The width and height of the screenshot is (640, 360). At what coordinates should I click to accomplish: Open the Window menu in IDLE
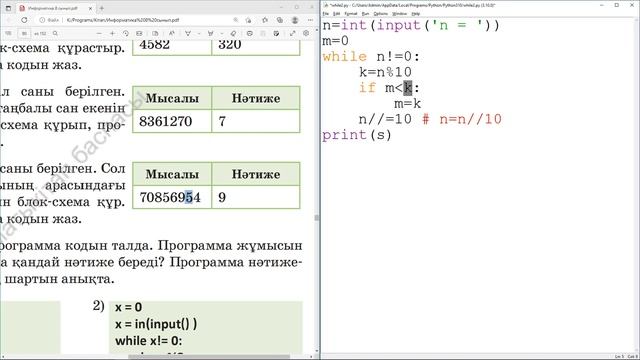tap(400, 14)
